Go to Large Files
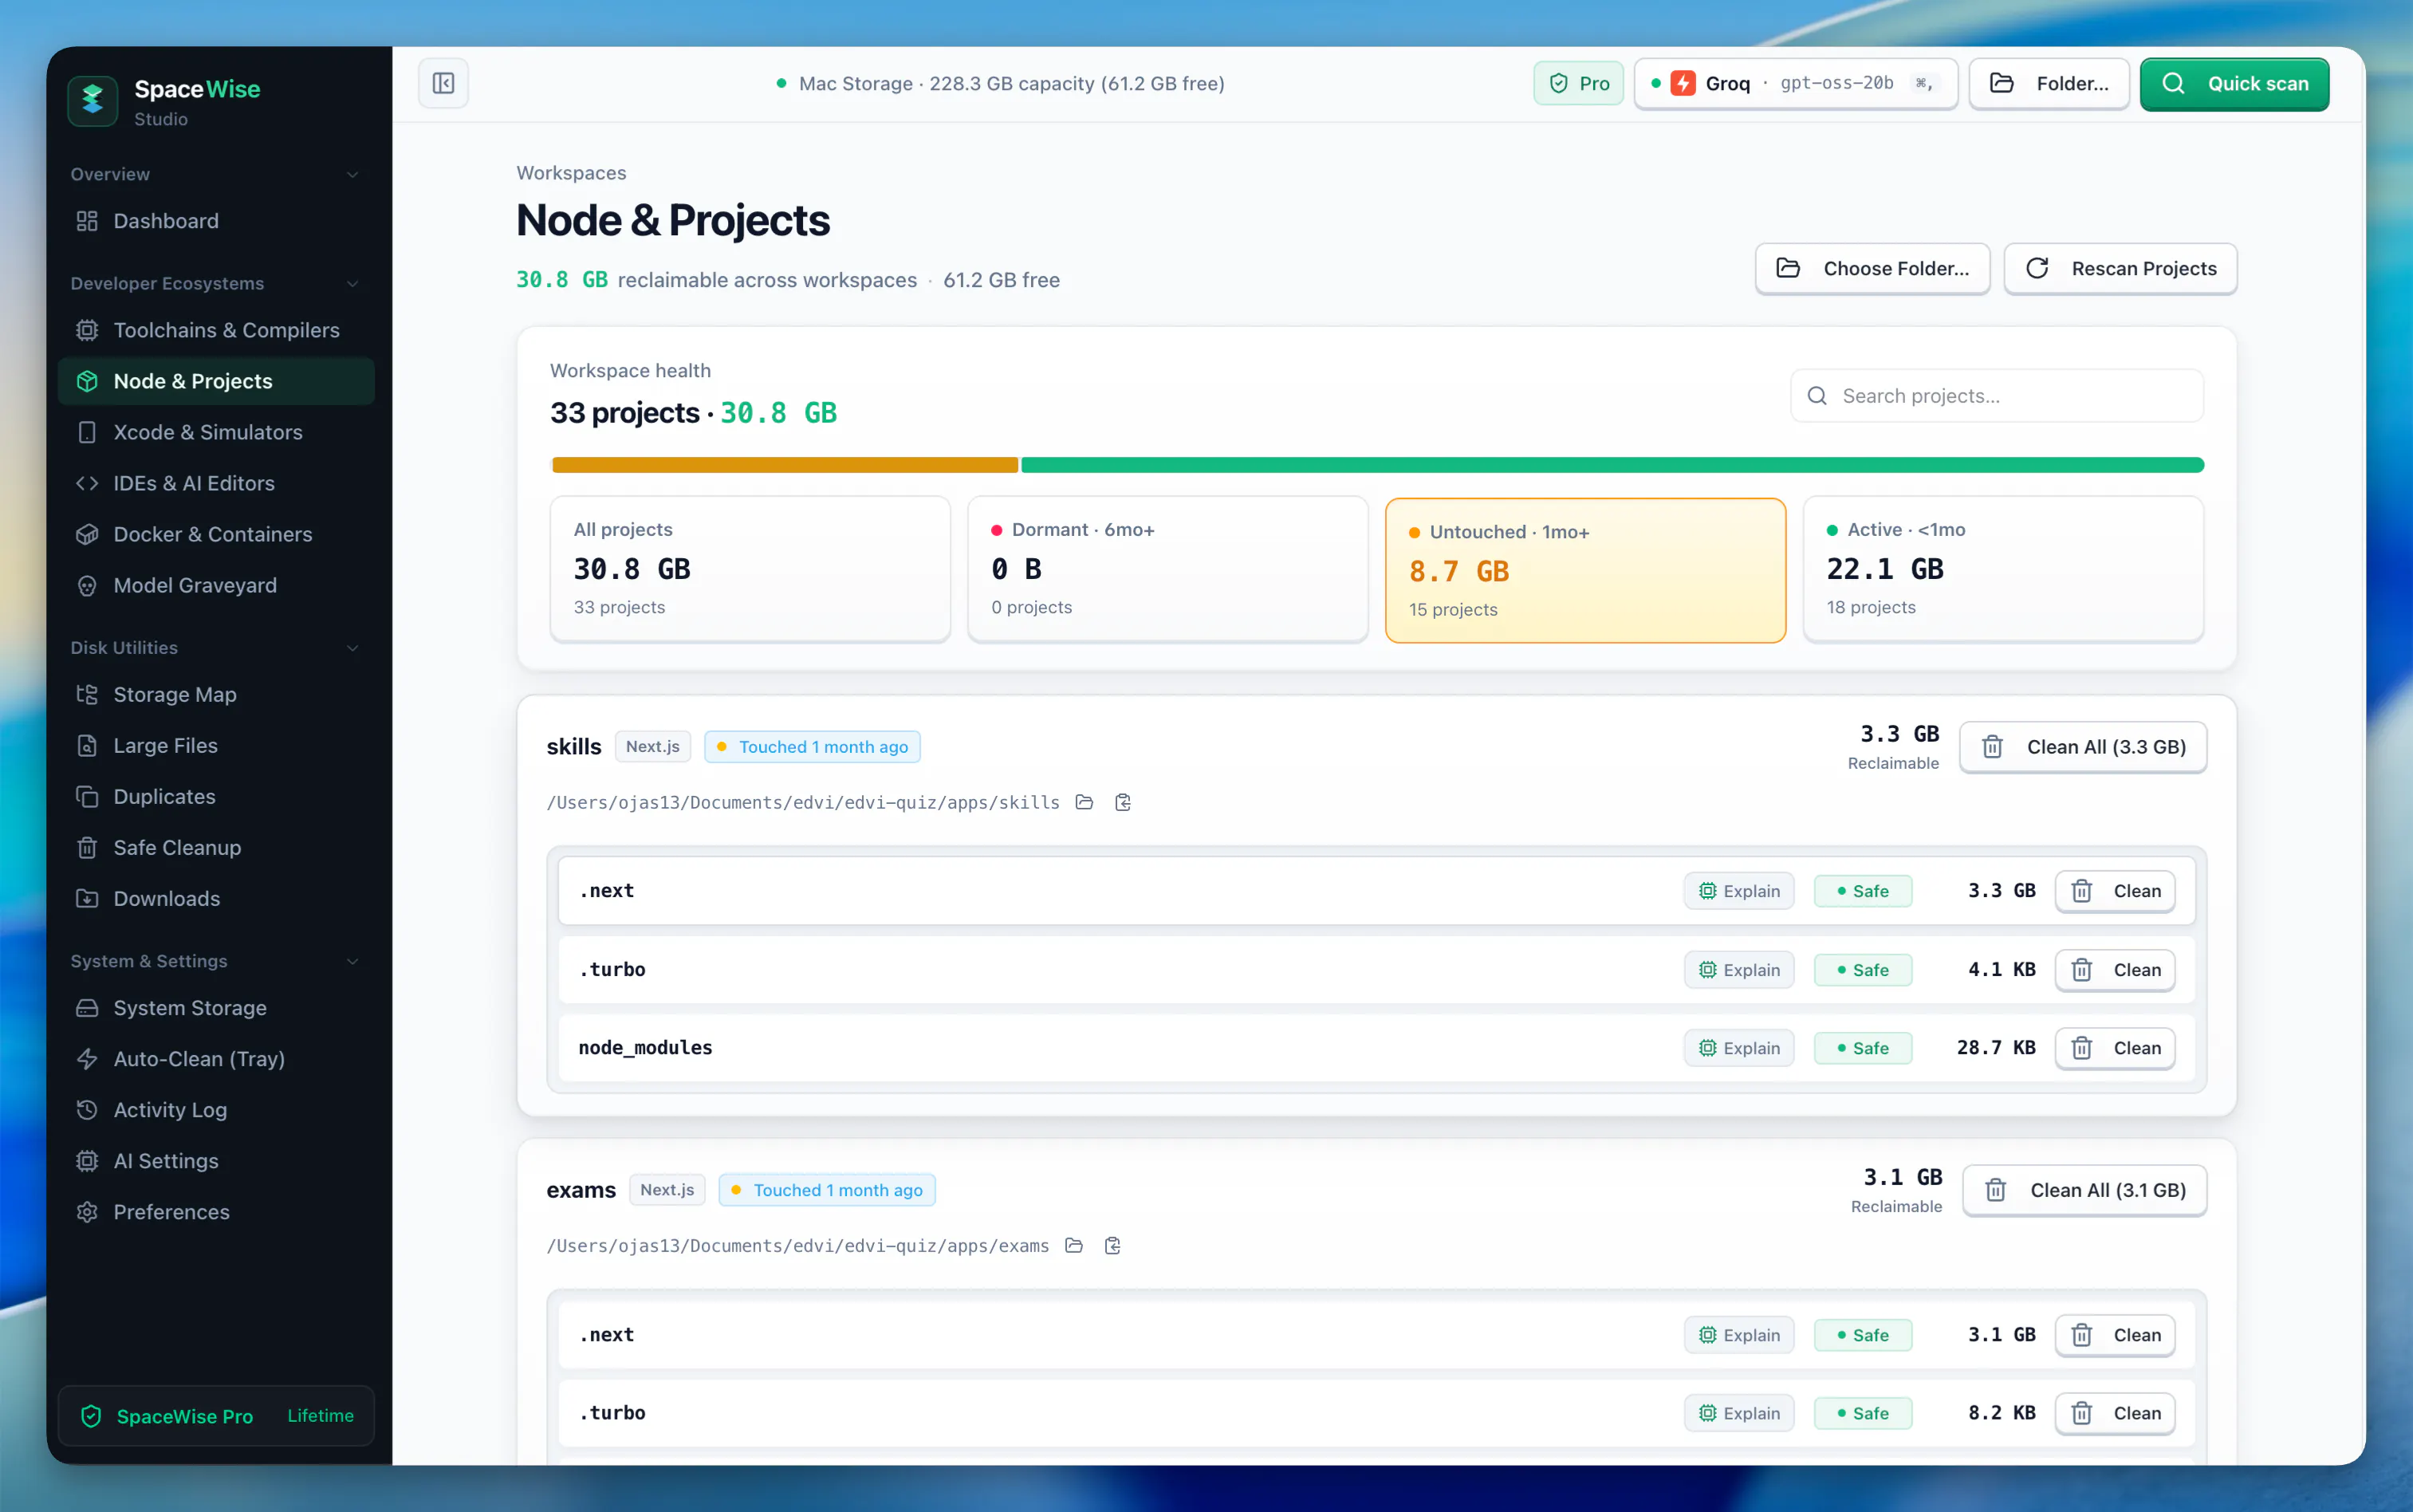The height and width of the screenshot is (1512, 2413). tap(216, 745)
